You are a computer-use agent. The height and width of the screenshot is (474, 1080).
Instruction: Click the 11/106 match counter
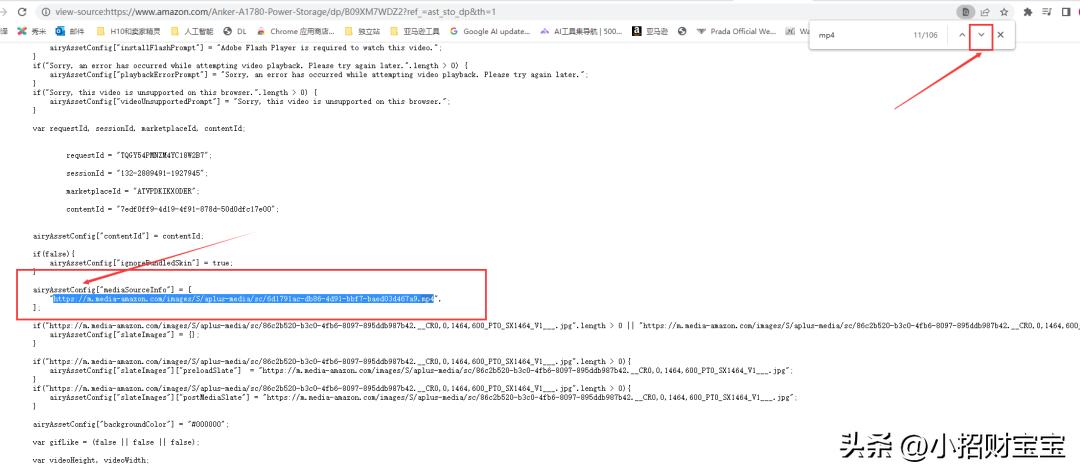pyautogui.click(x=925, y=34)
